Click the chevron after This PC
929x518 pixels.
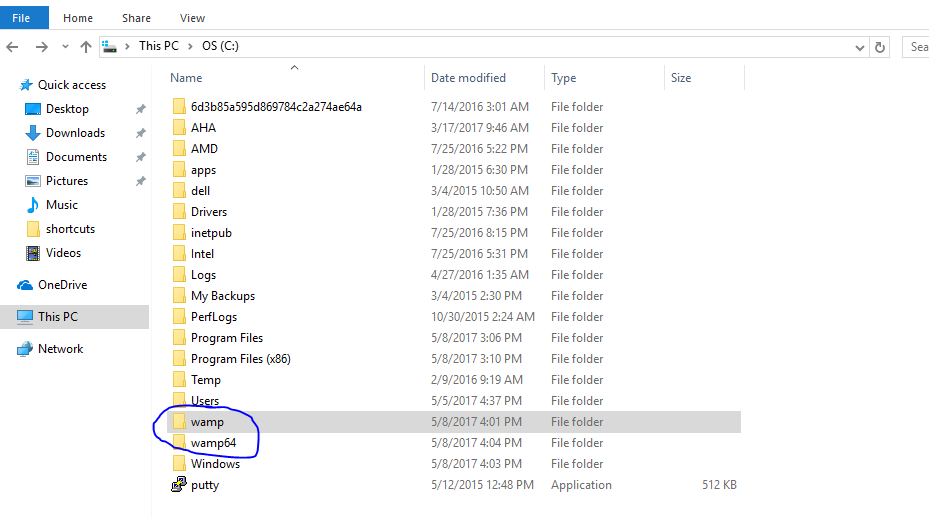[190, 46]
